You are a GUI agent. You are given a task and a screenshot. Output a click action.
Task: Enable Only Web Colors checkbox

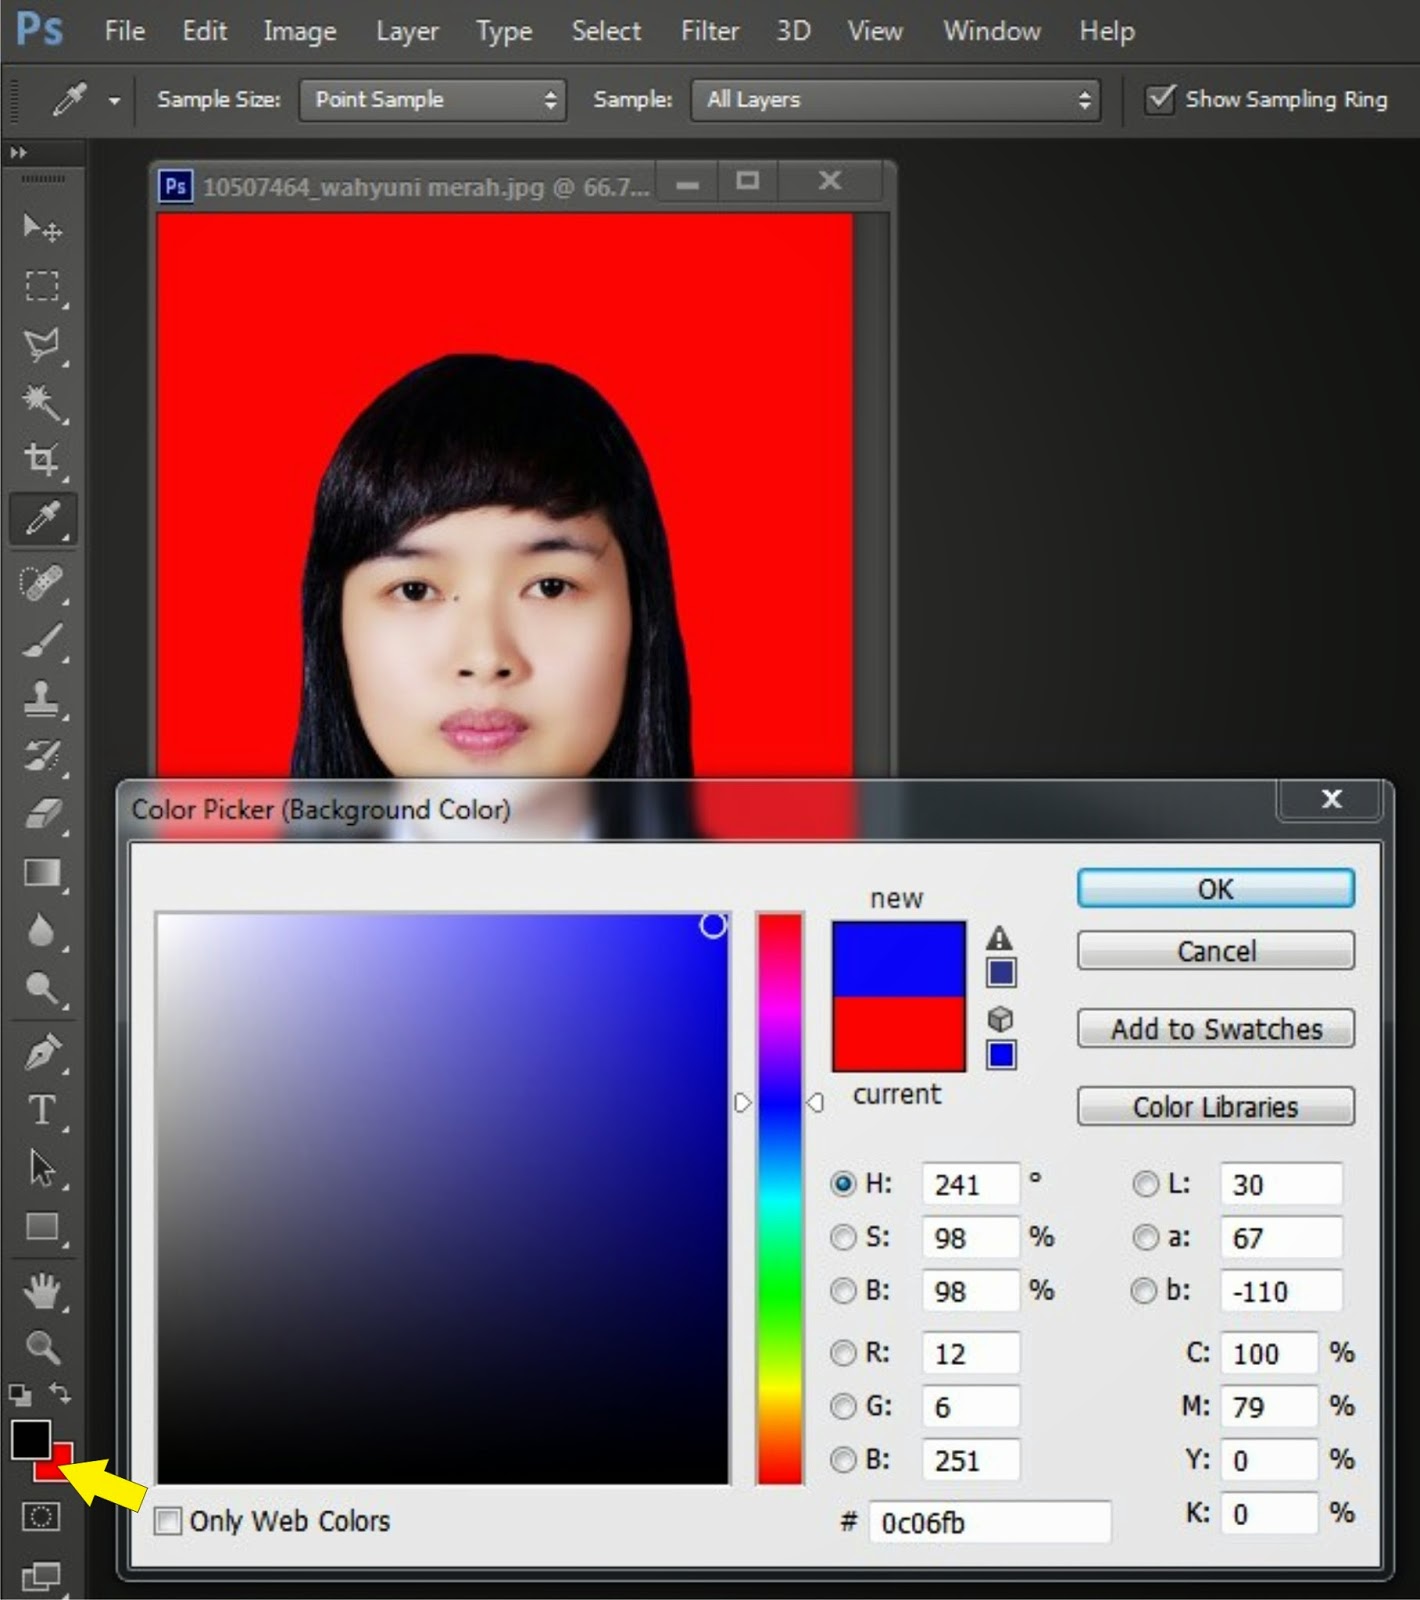168,1522
